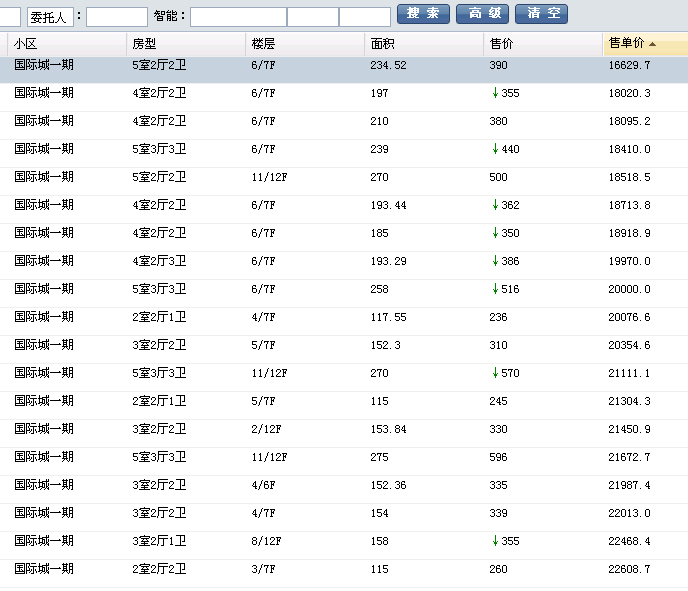Viewport: 688px width, 591px height.
Task: Click the area value 234.52
Action: tap(388, 65)
